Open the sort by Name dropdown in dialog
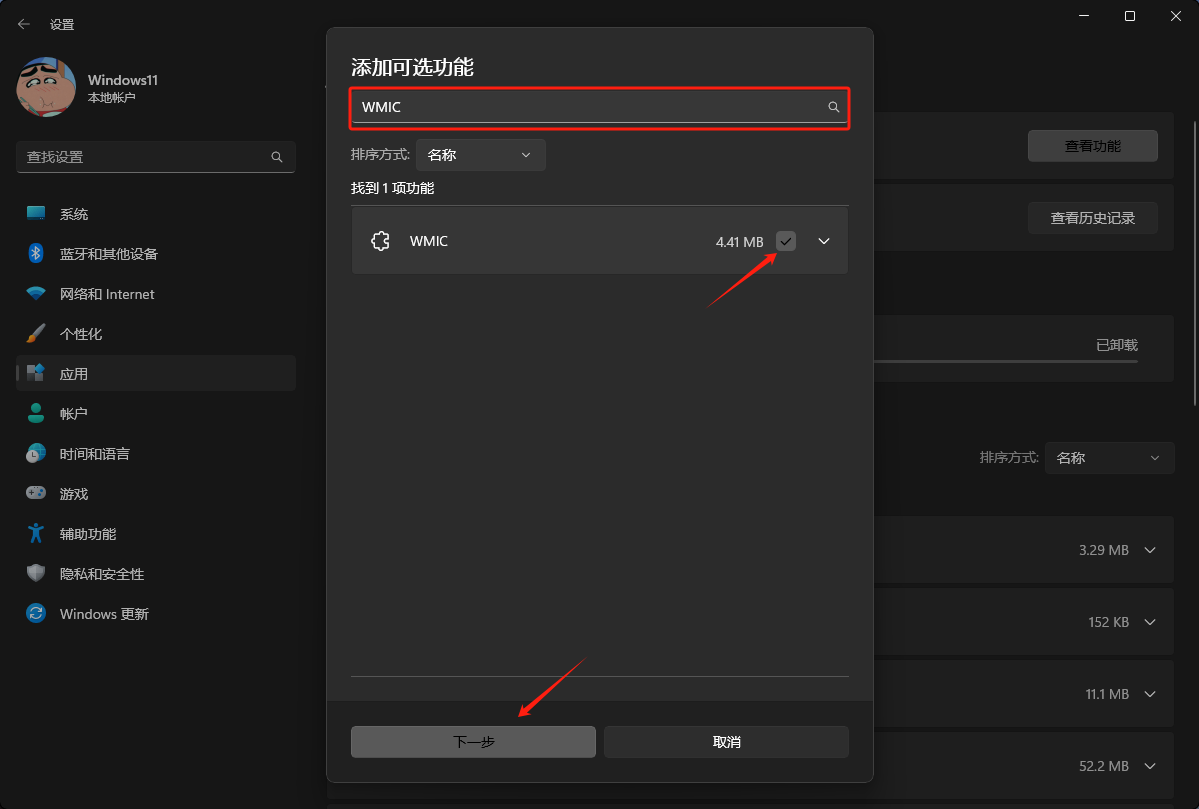Viewport: 1199px width, 809px height. (x=480, y=155)
